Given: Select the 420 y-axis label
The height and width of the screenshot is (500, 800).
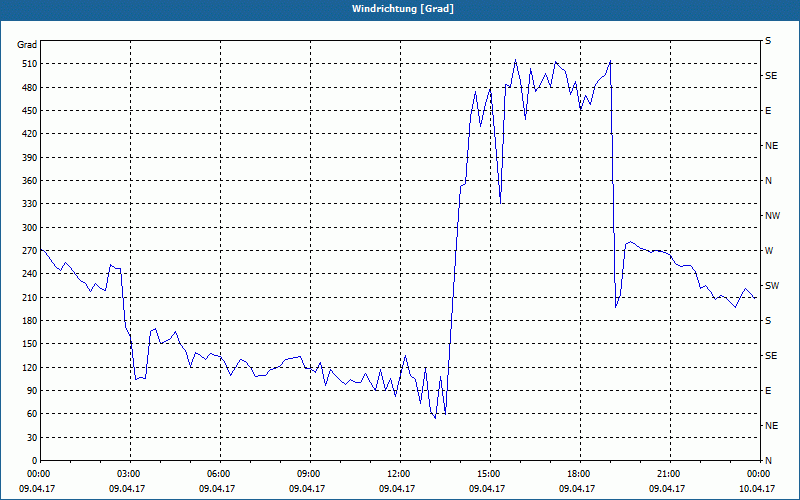Looking at the screenshot, I should click(29, 134).
